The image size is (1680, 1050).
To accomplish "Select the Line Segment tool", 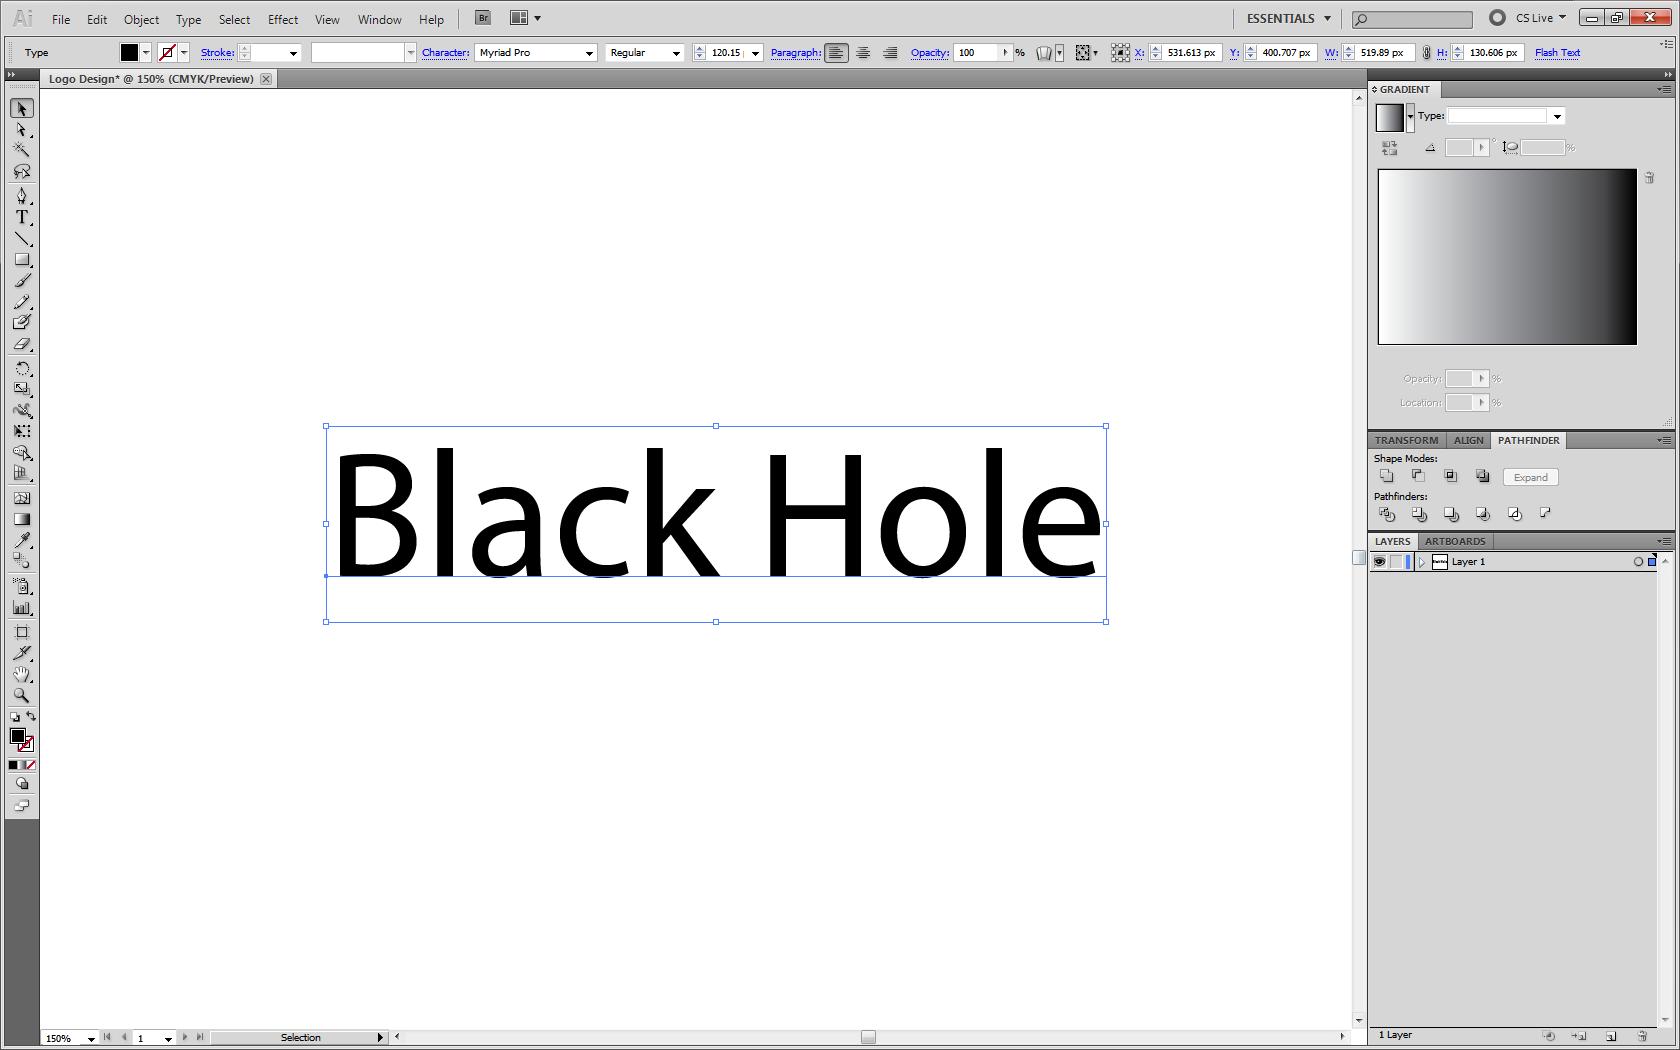I will tap(22, 239).
